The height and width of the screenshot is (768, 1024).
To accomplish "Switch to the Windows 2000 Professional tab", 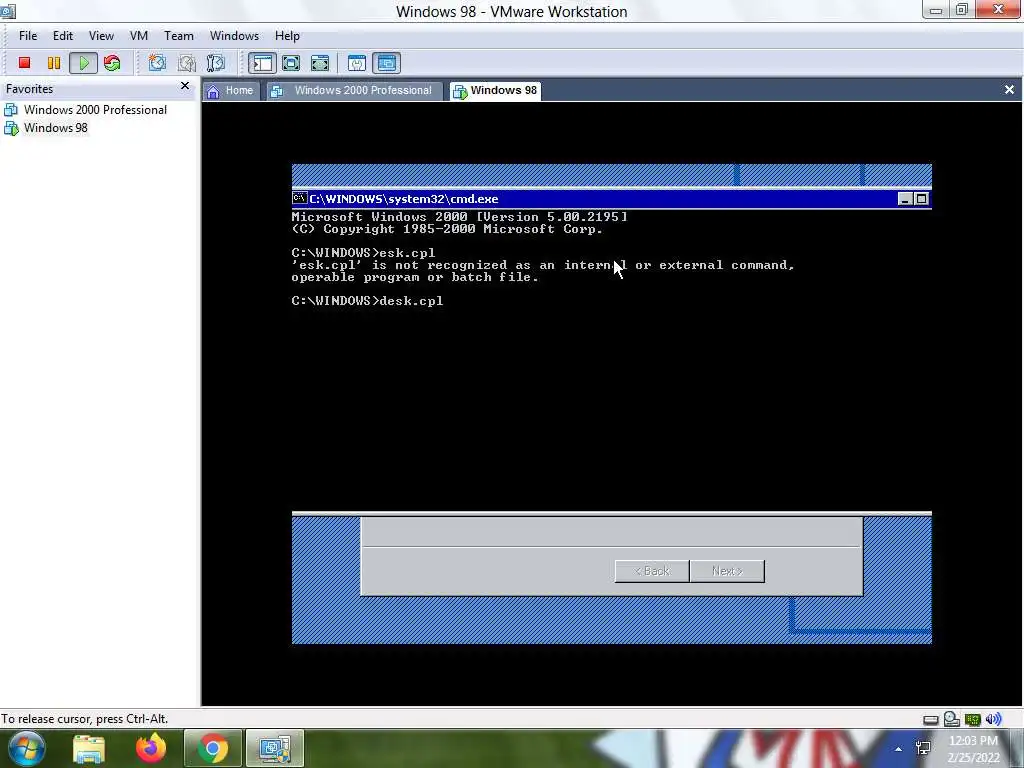I will click(x=353, y=91).
